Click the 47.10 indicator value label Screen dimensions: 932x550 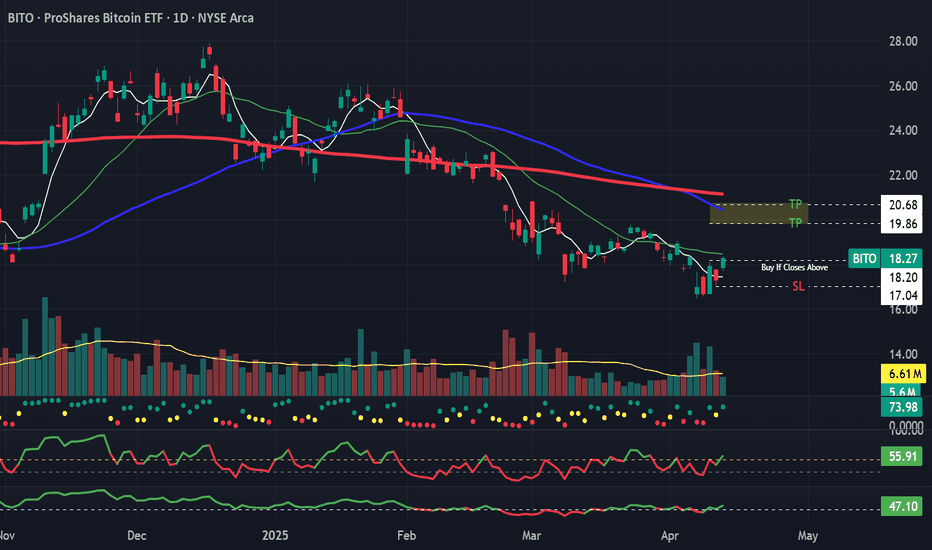point(902,507)
